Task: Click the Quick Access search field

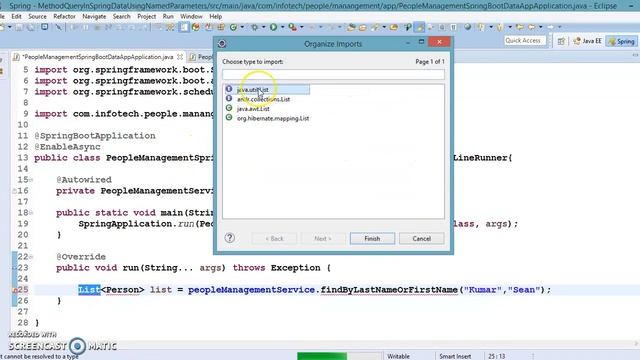Action: 524,41
